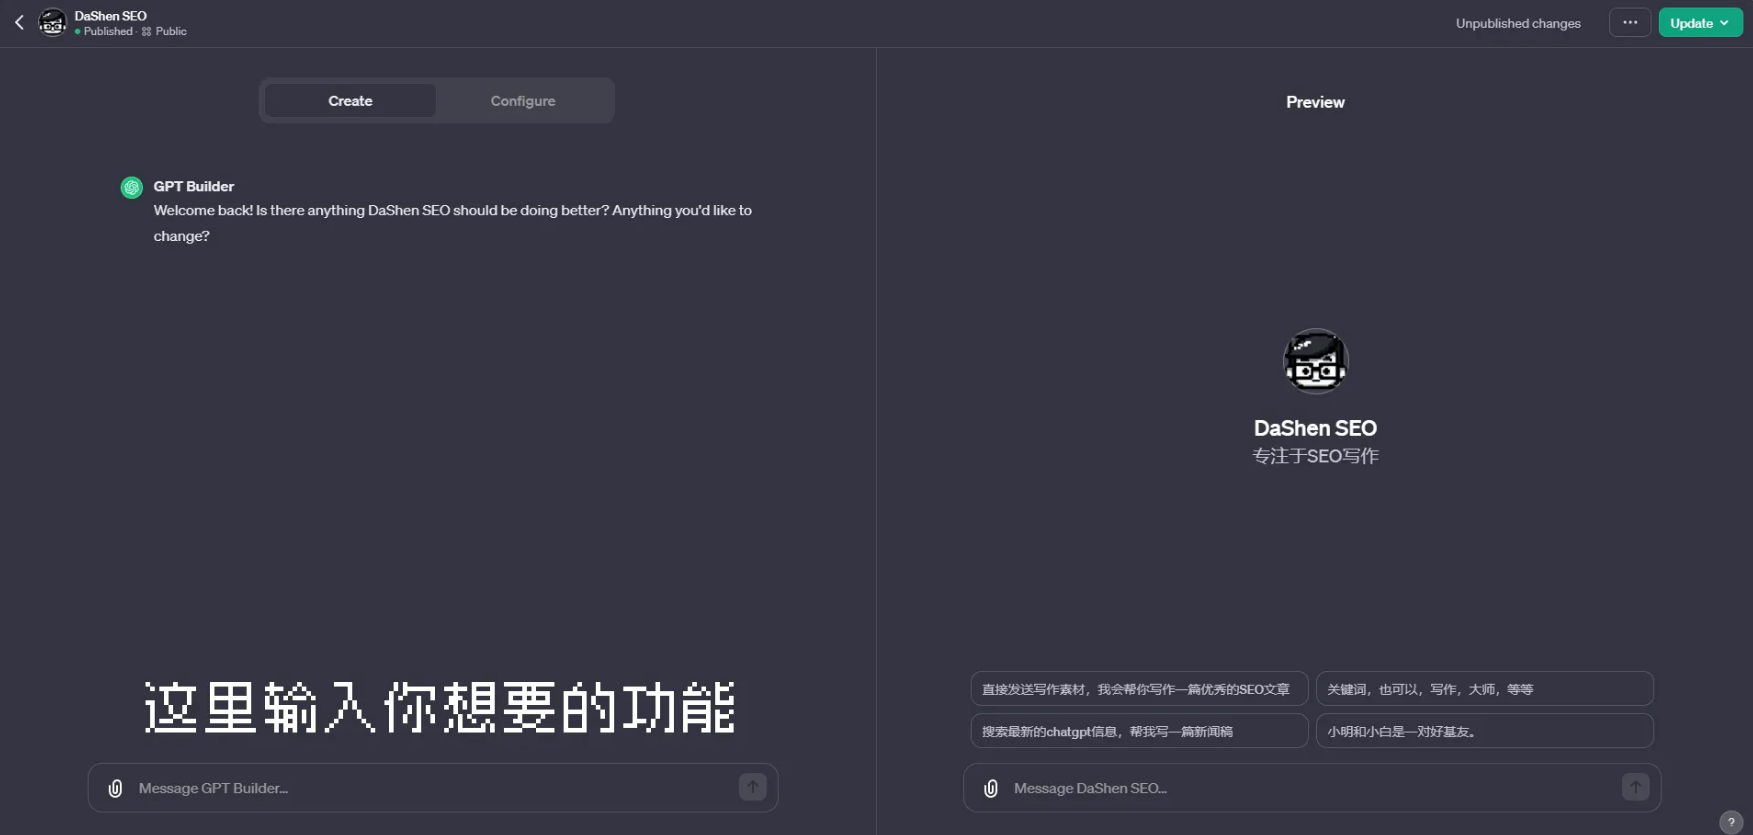Screen dimensions: 1753x835
Task: Select the starter prompt about SEO文章
Action: pyautogui.click(x=1139, y=689)
